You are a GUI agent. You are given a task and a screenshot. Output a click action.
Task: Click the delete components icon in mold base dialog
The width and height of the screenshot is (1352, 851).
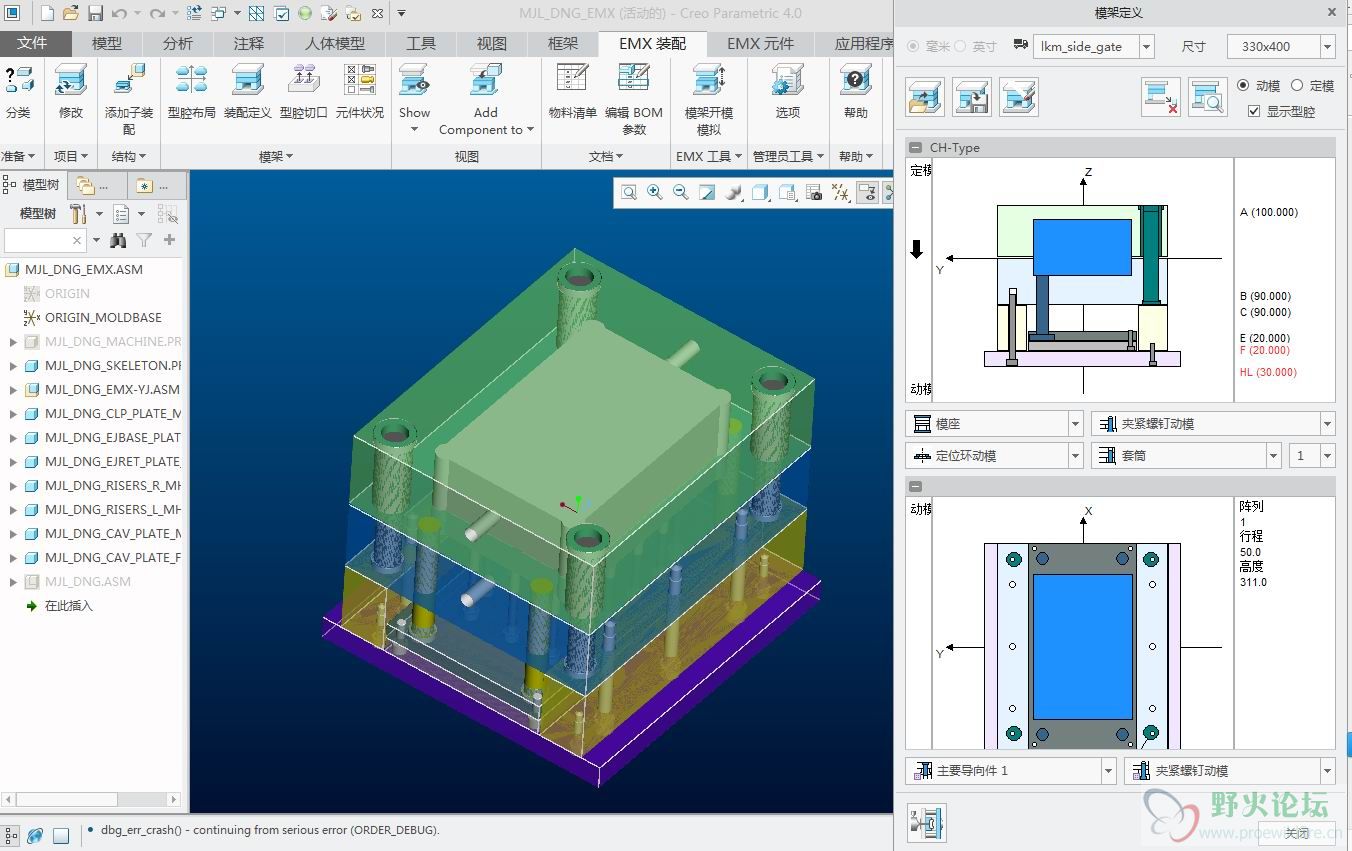(1160, 97)
